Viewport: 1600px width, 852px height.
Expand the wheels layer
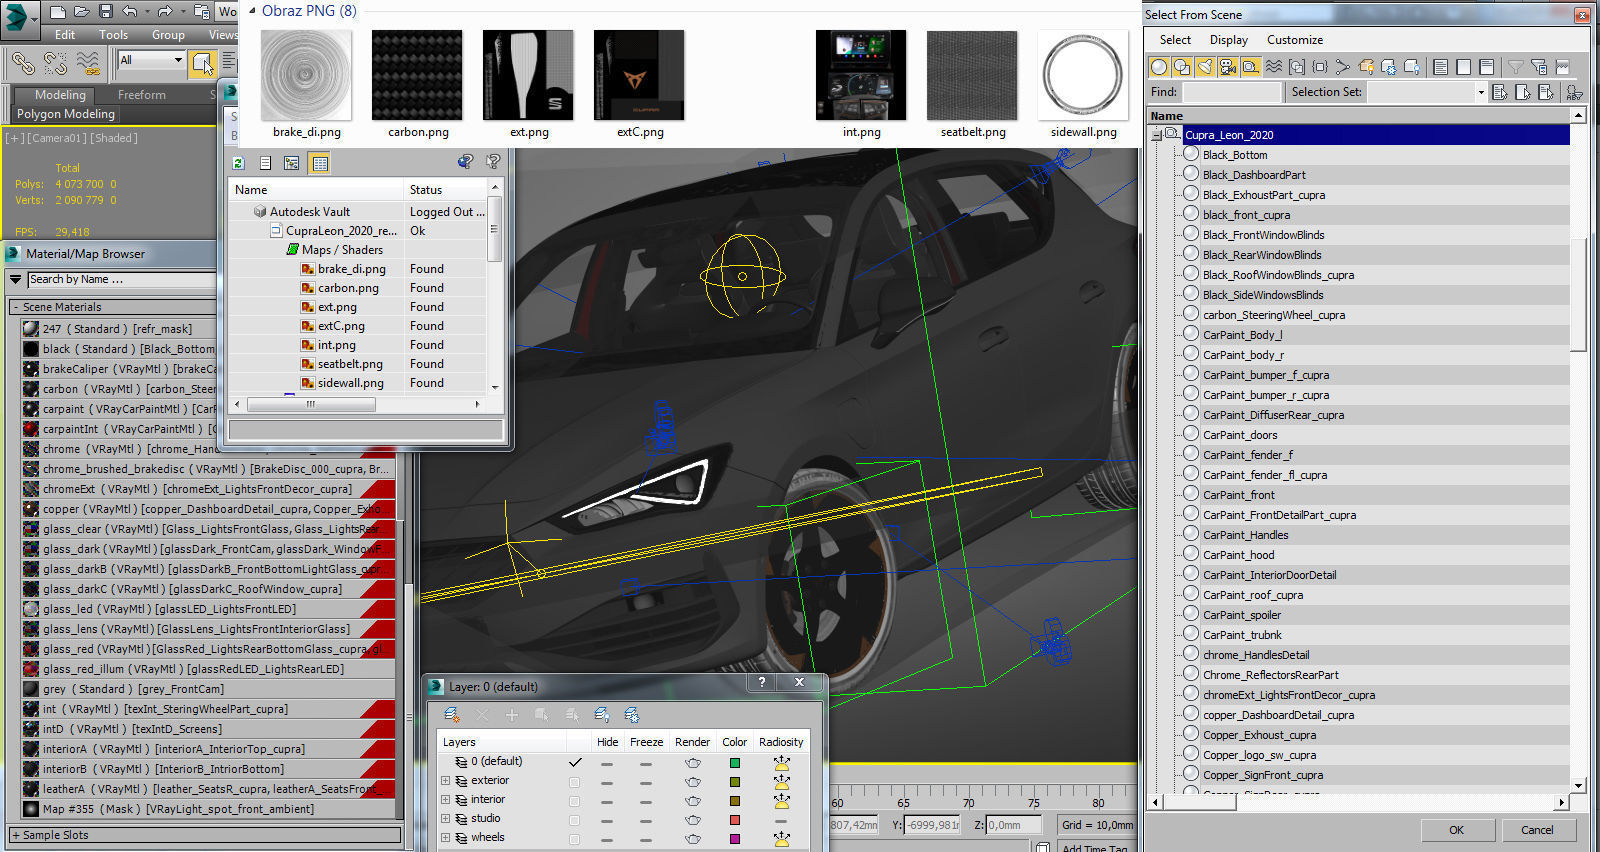(446, 838)
